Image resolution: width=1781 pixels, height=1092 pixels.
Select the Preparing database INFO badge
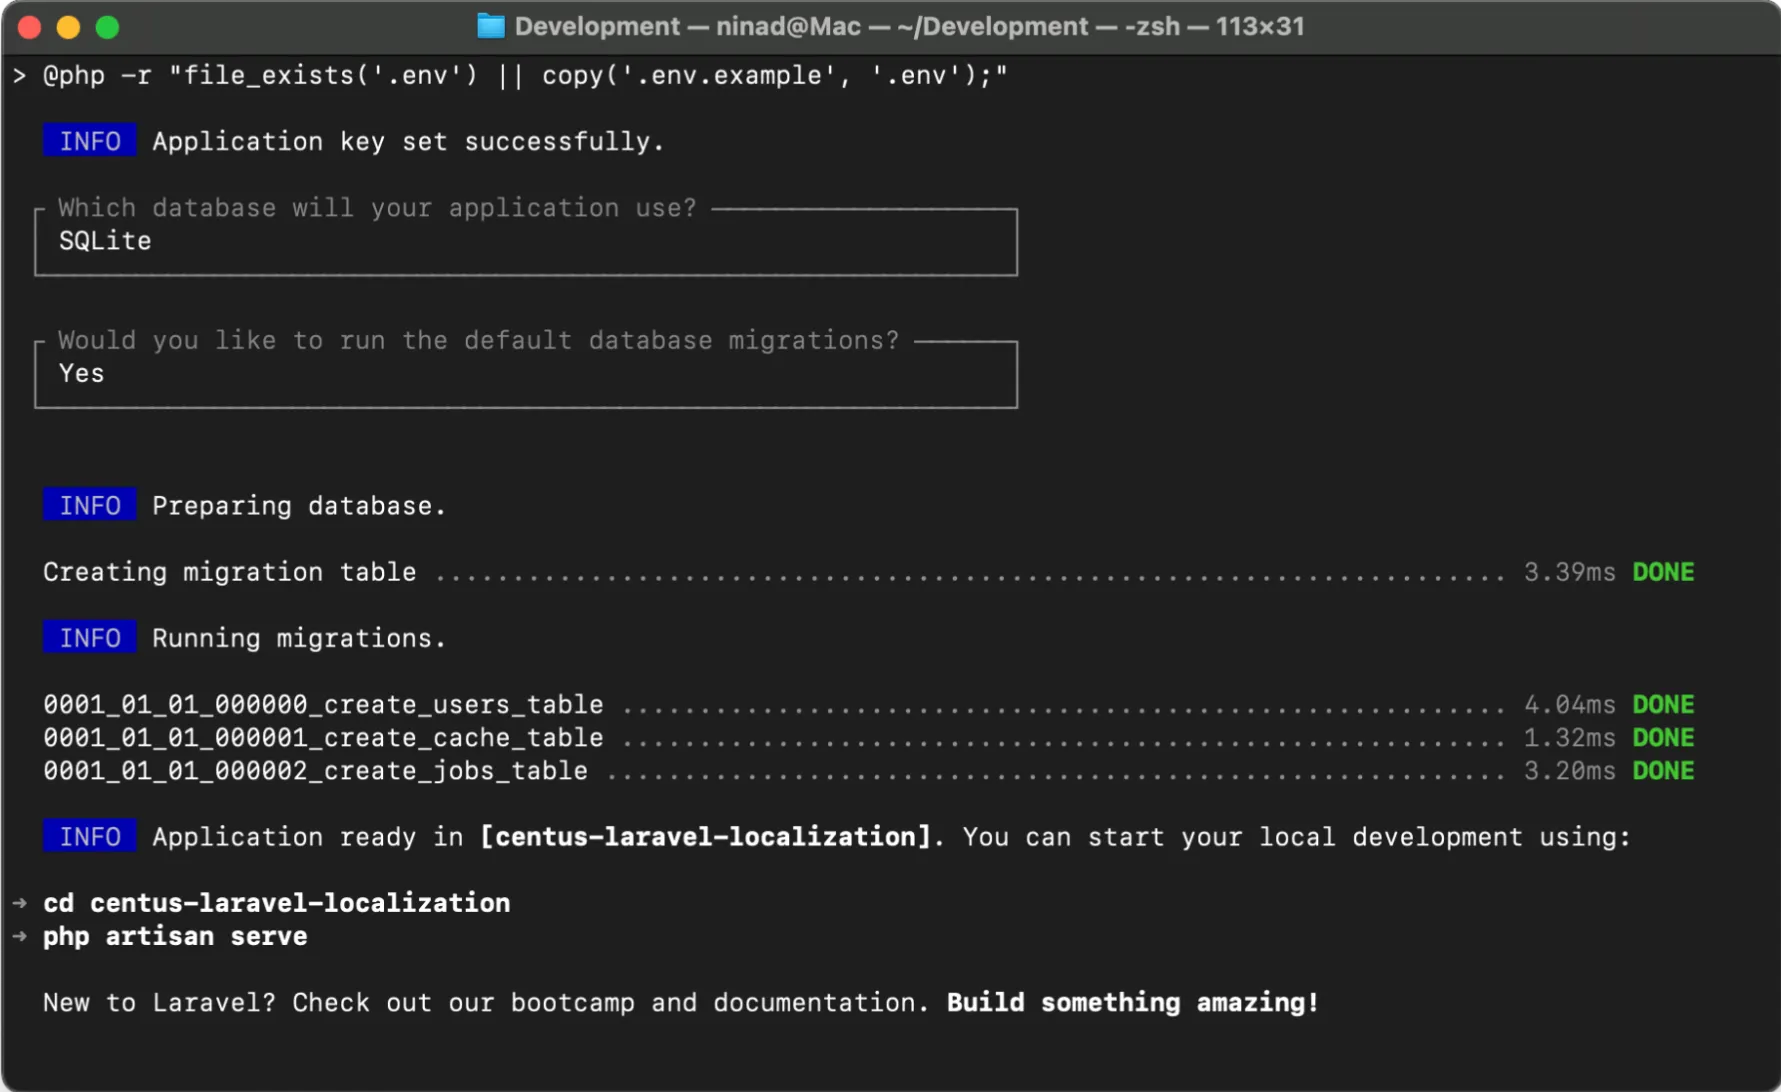(89, 505)
